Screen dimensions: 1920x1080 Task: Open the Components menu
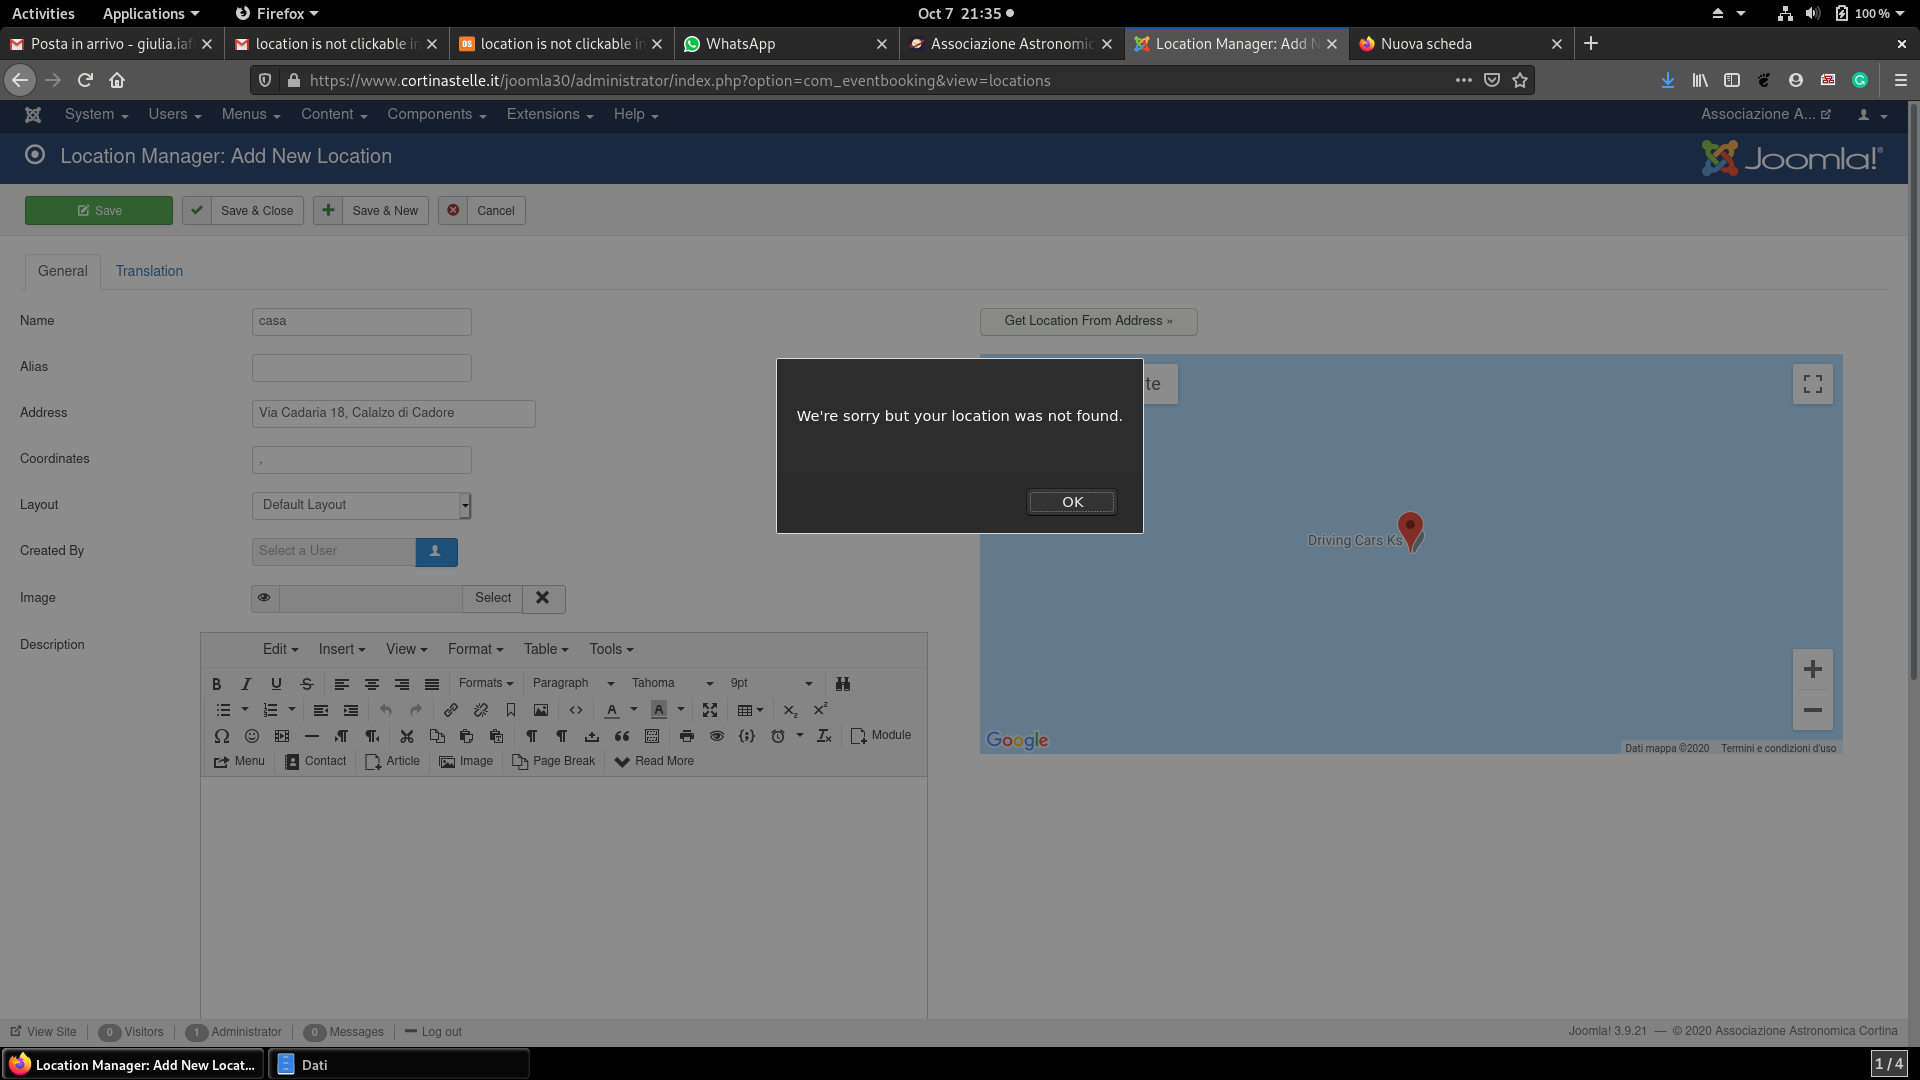click(x=436, y=114)
